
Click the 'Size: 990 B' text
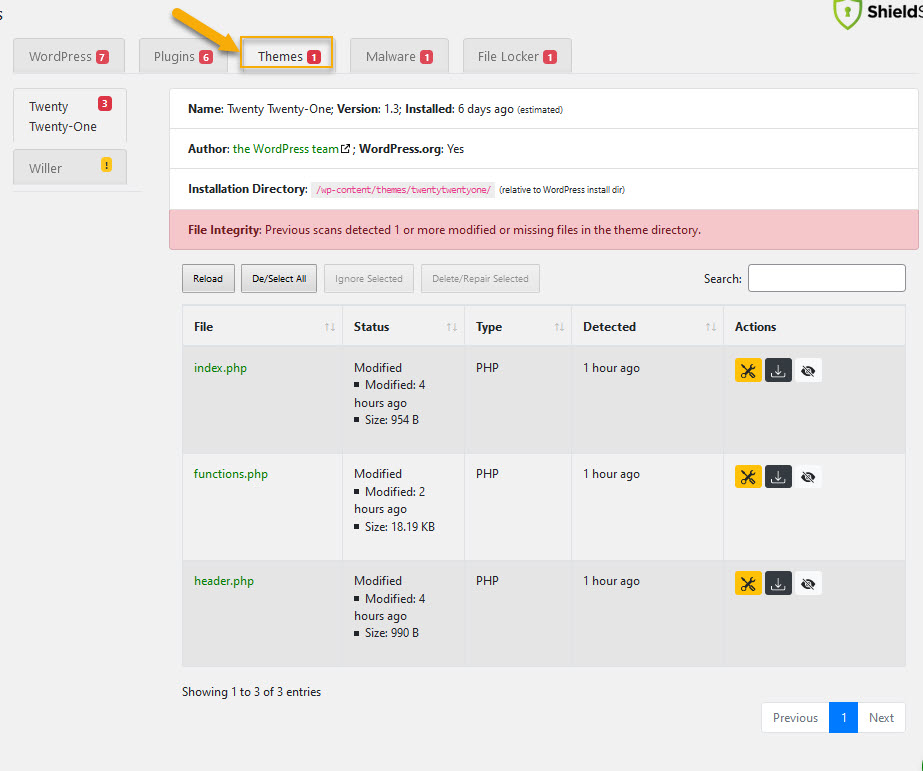coord(391,633)
